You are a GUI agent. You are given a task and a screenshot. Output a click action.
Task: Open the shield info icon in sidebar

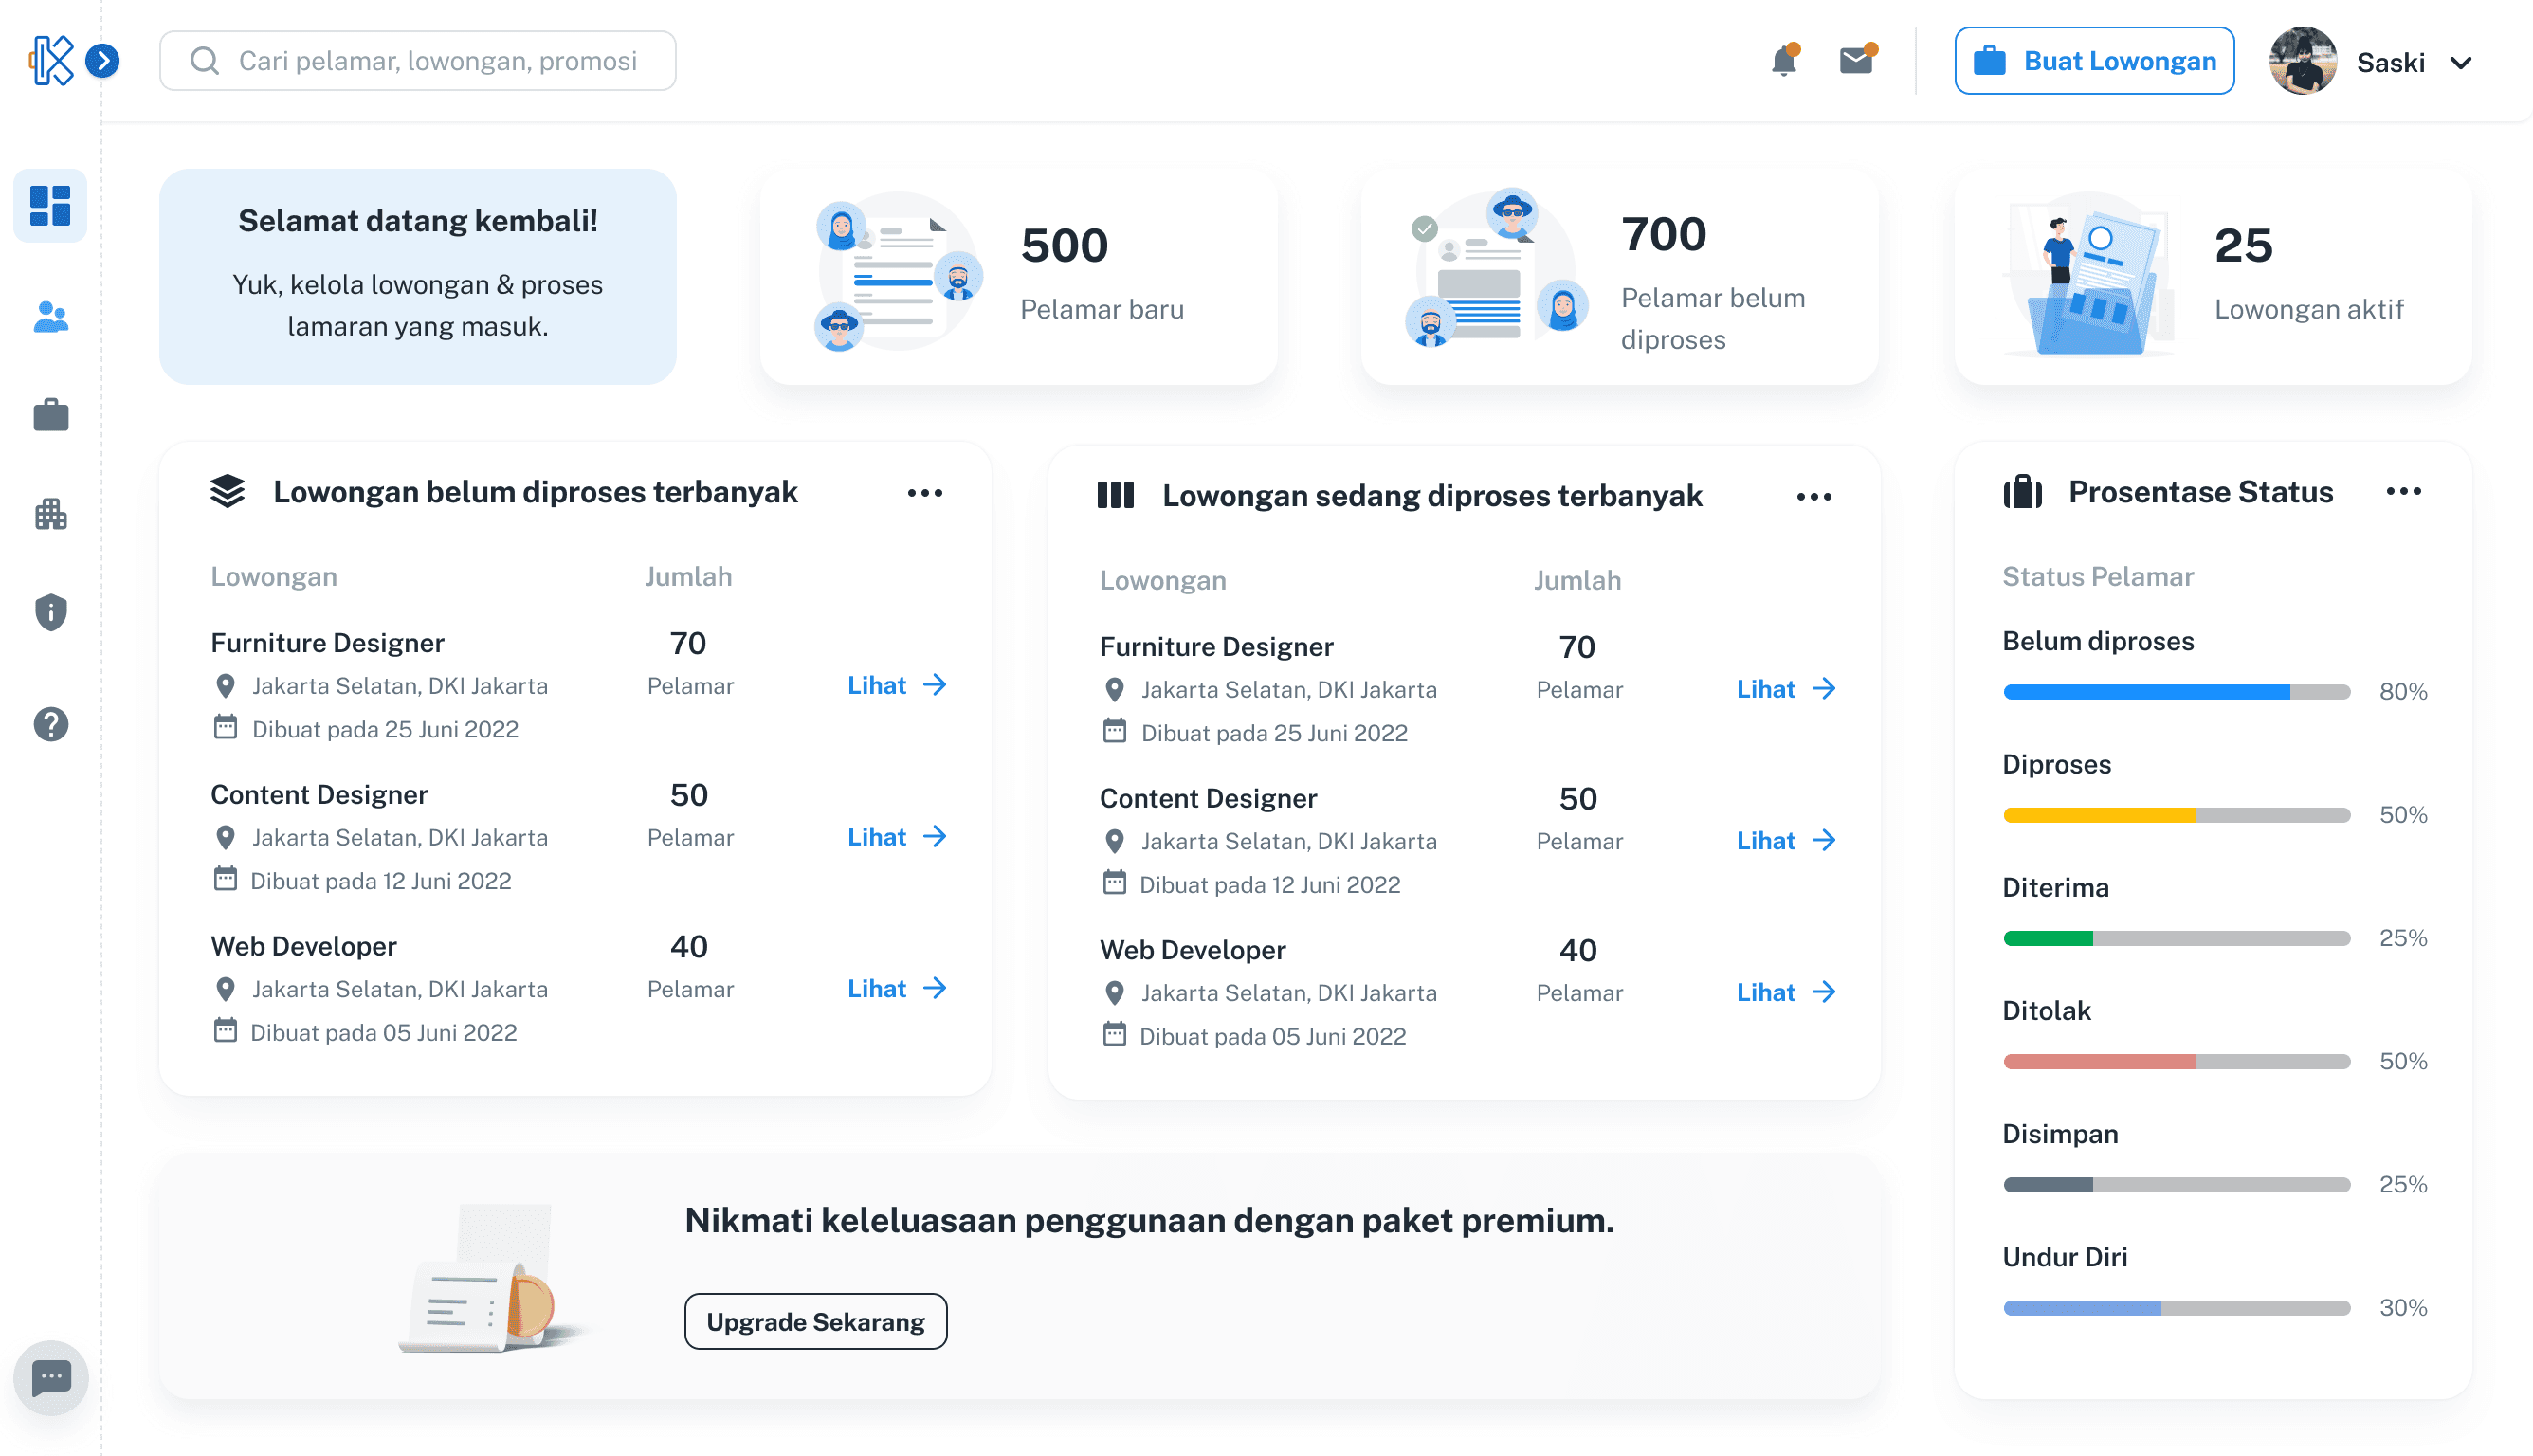[50, 612]
